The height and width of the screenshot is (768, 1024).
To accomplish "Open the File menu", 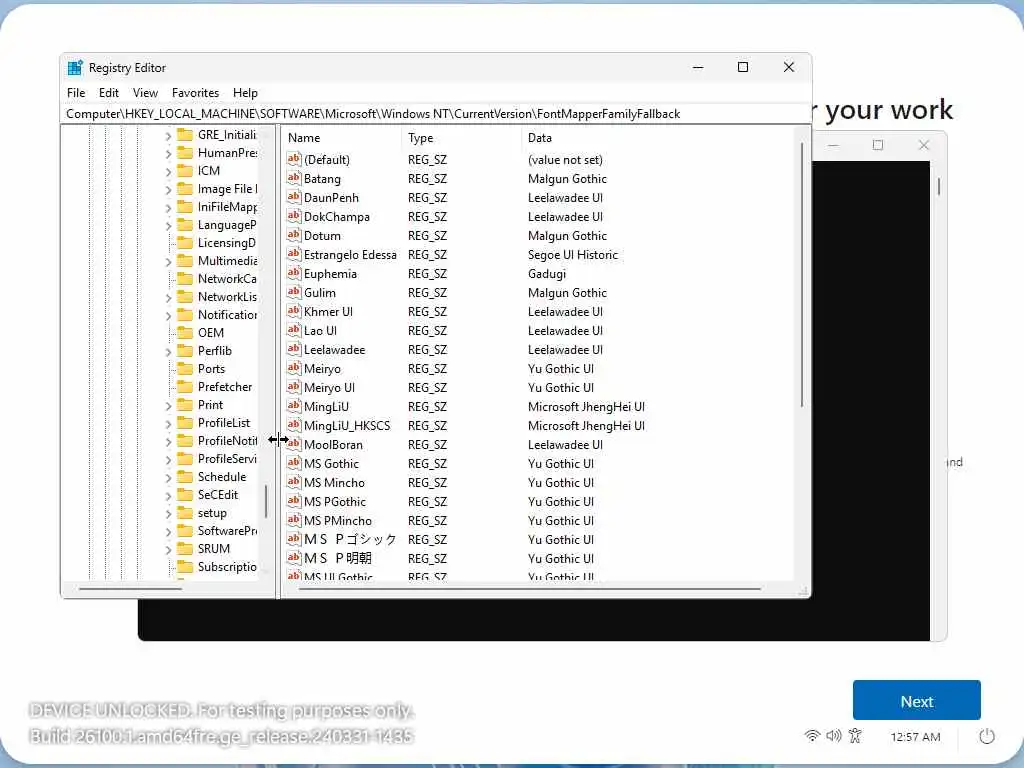I will [76, 93].
